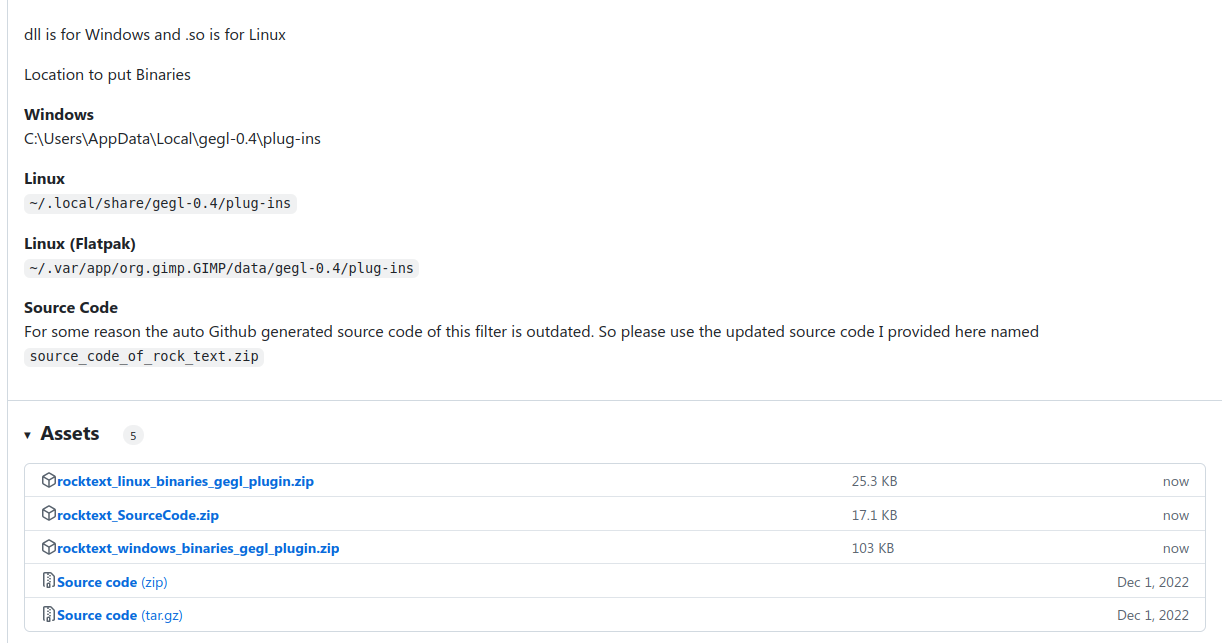Screen dimensions: 1222x643
Task: Click Dec 1, 2022 date on tar.gz row
Action: click(1153, 616)
